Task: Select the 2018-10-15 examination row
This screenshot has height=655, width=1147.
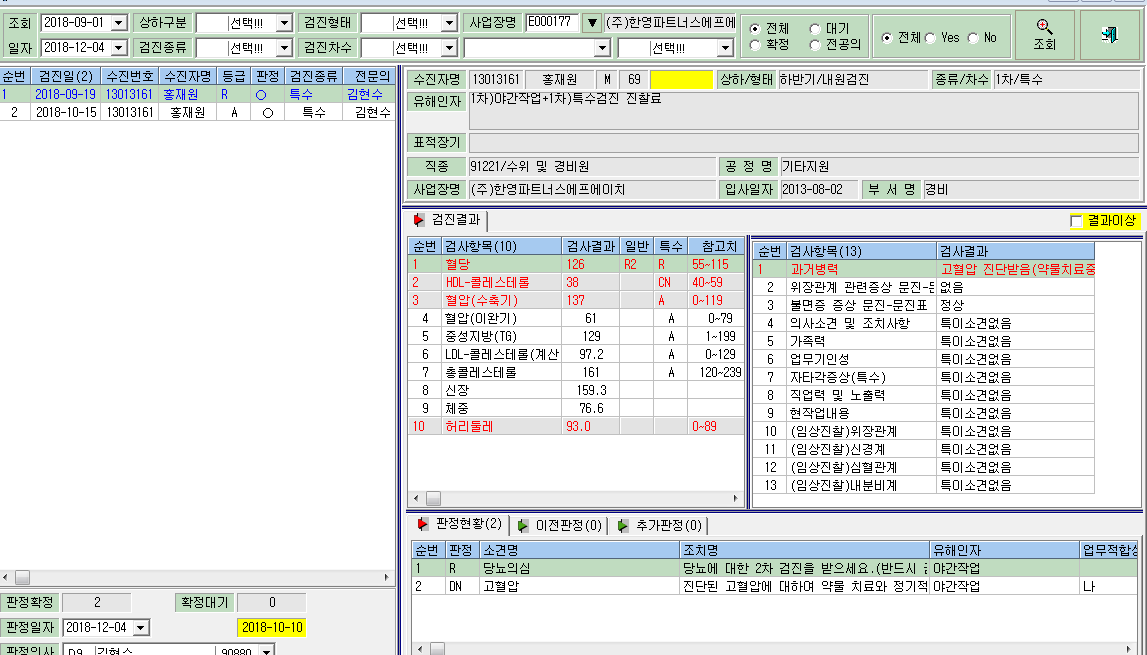Action: [x=198, y=112]
